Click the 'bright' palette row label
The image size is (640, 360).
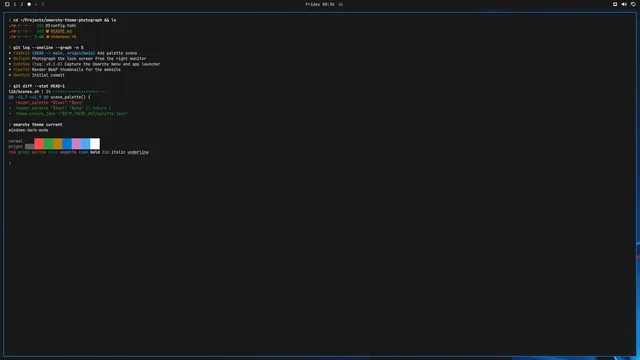click(x=16, y=147)
